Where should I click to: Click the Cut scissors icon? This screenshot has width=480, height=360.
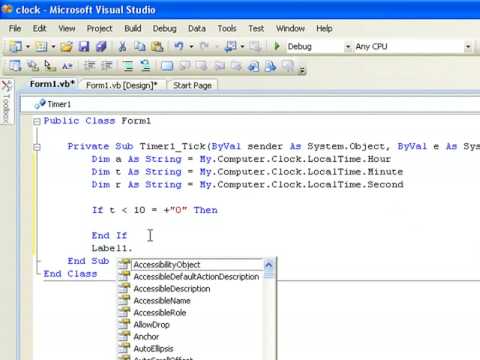pyautogui.click(x=123, y=46)
